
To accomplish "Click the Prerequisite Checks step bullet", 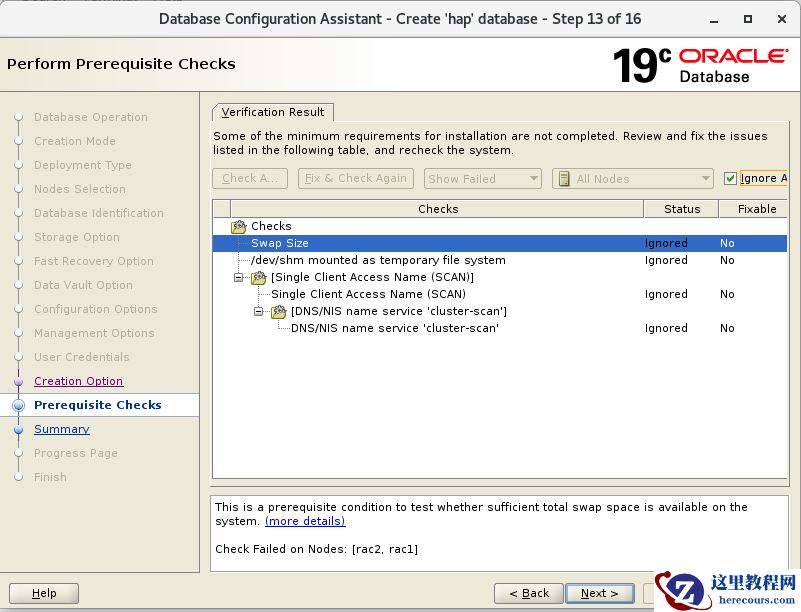I will click(x=18, y=405).
